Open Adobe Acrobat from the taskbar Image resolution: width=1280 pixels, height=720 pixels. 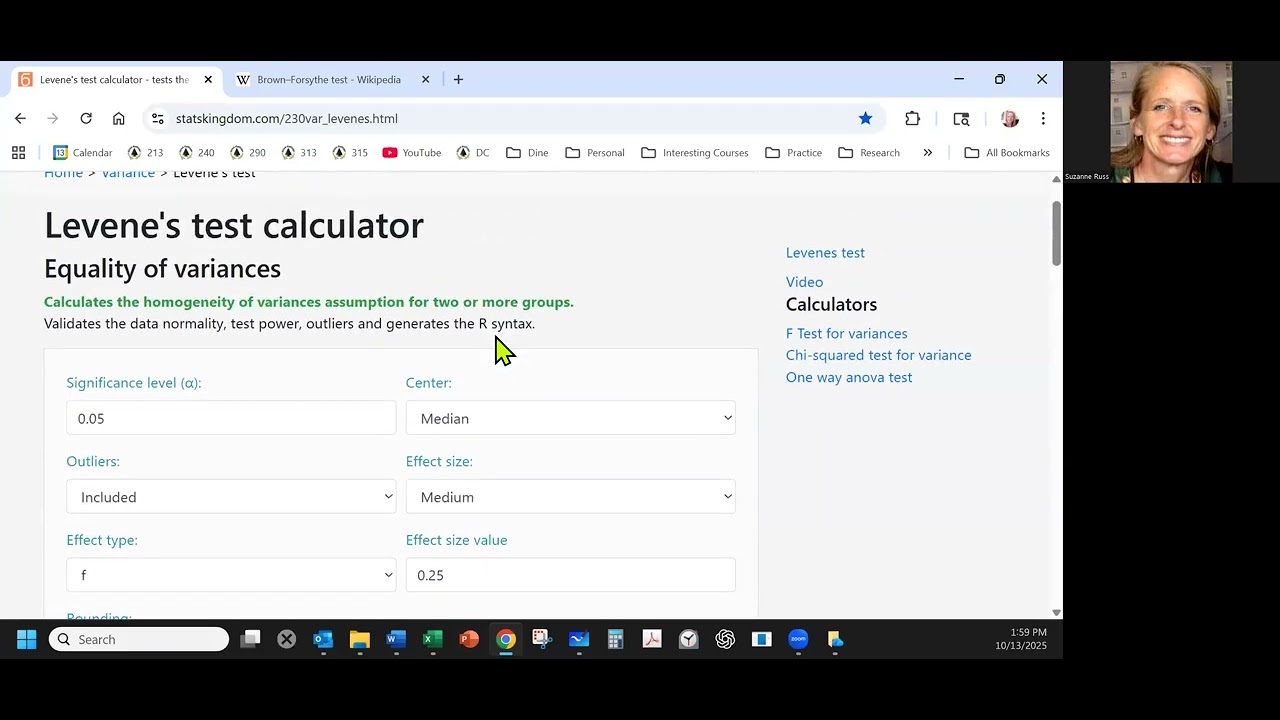point(652,639)
